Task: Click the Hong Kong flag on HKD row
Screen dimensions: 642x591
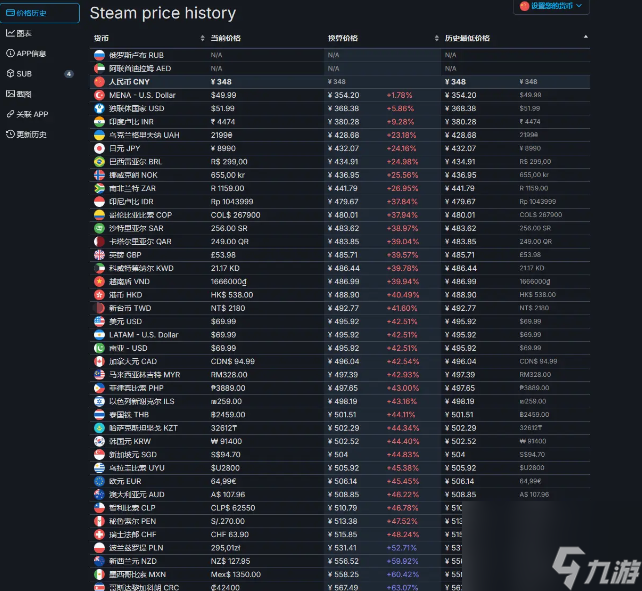Action: point(99,295)
